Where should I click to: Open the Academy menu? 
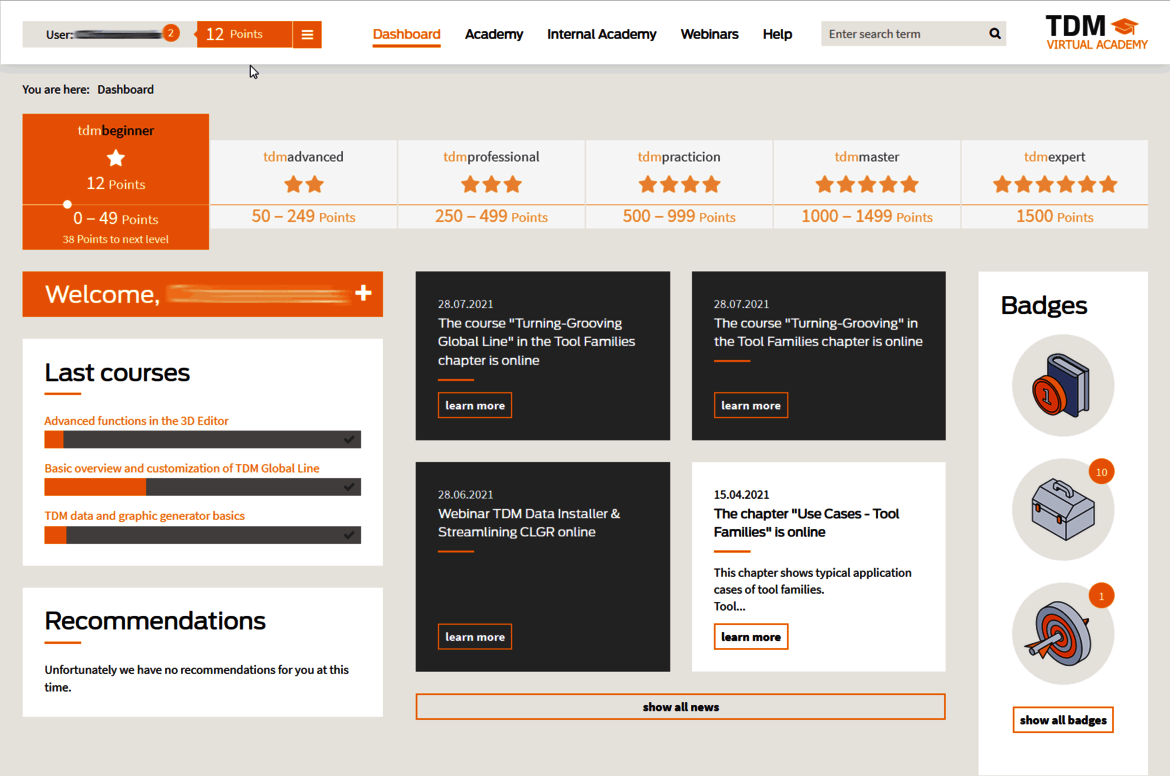[x=494, y=34]
